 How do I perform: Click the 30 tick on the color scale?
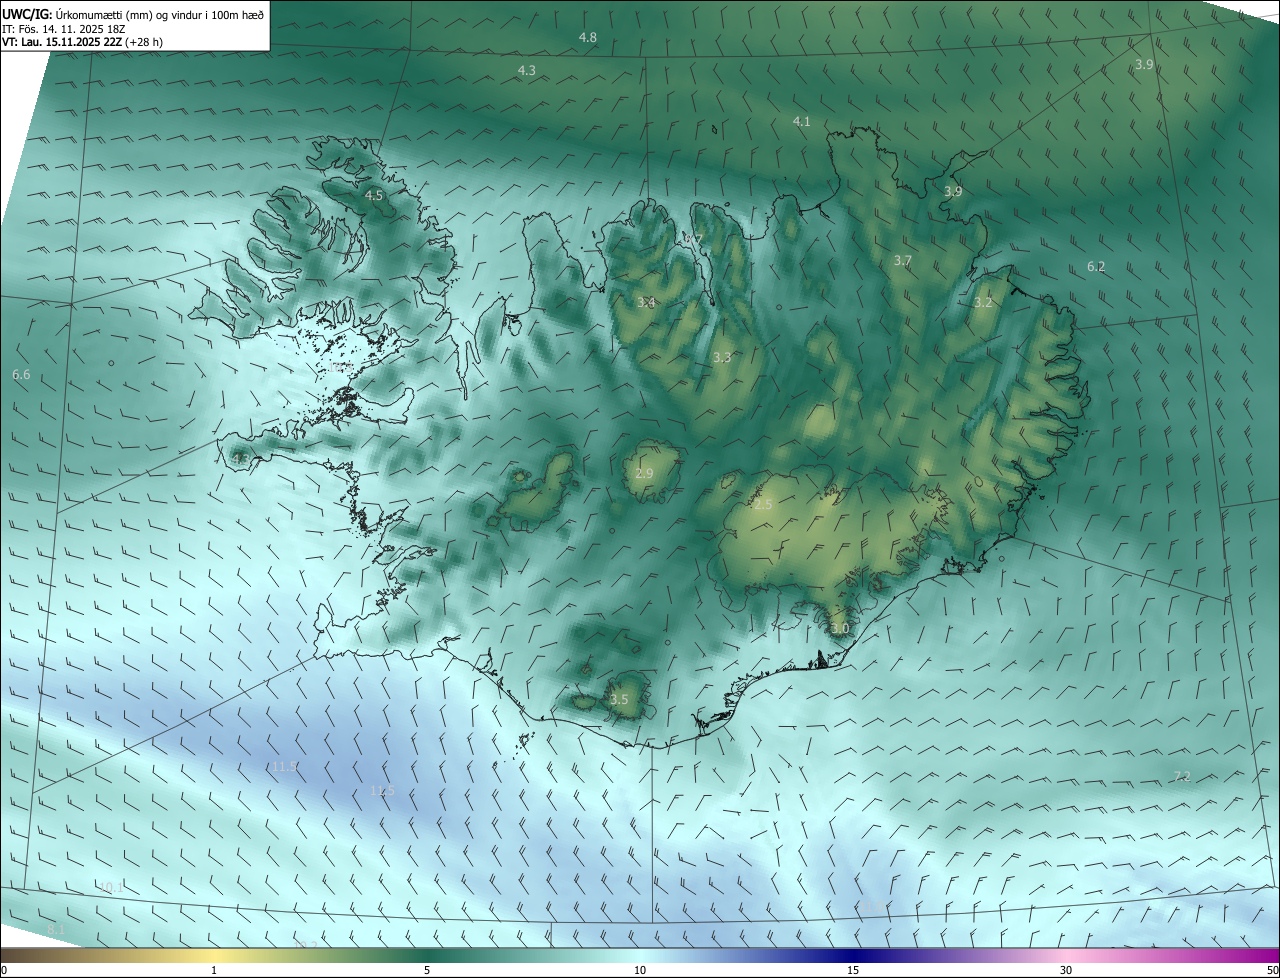(1066, 970)
